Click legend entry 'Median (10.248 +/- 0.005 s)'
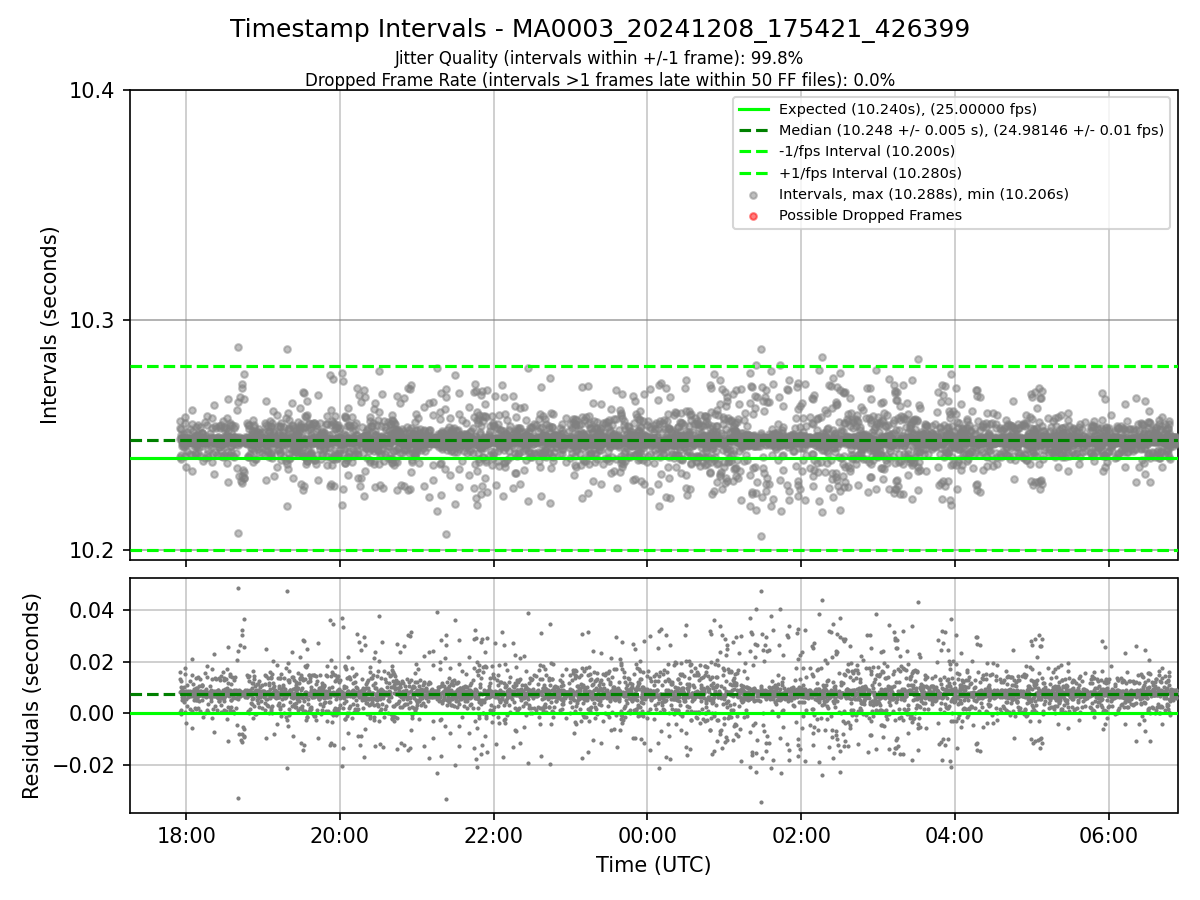The width and height of the screenshot is (1200, 900). [x=971, y=130]
